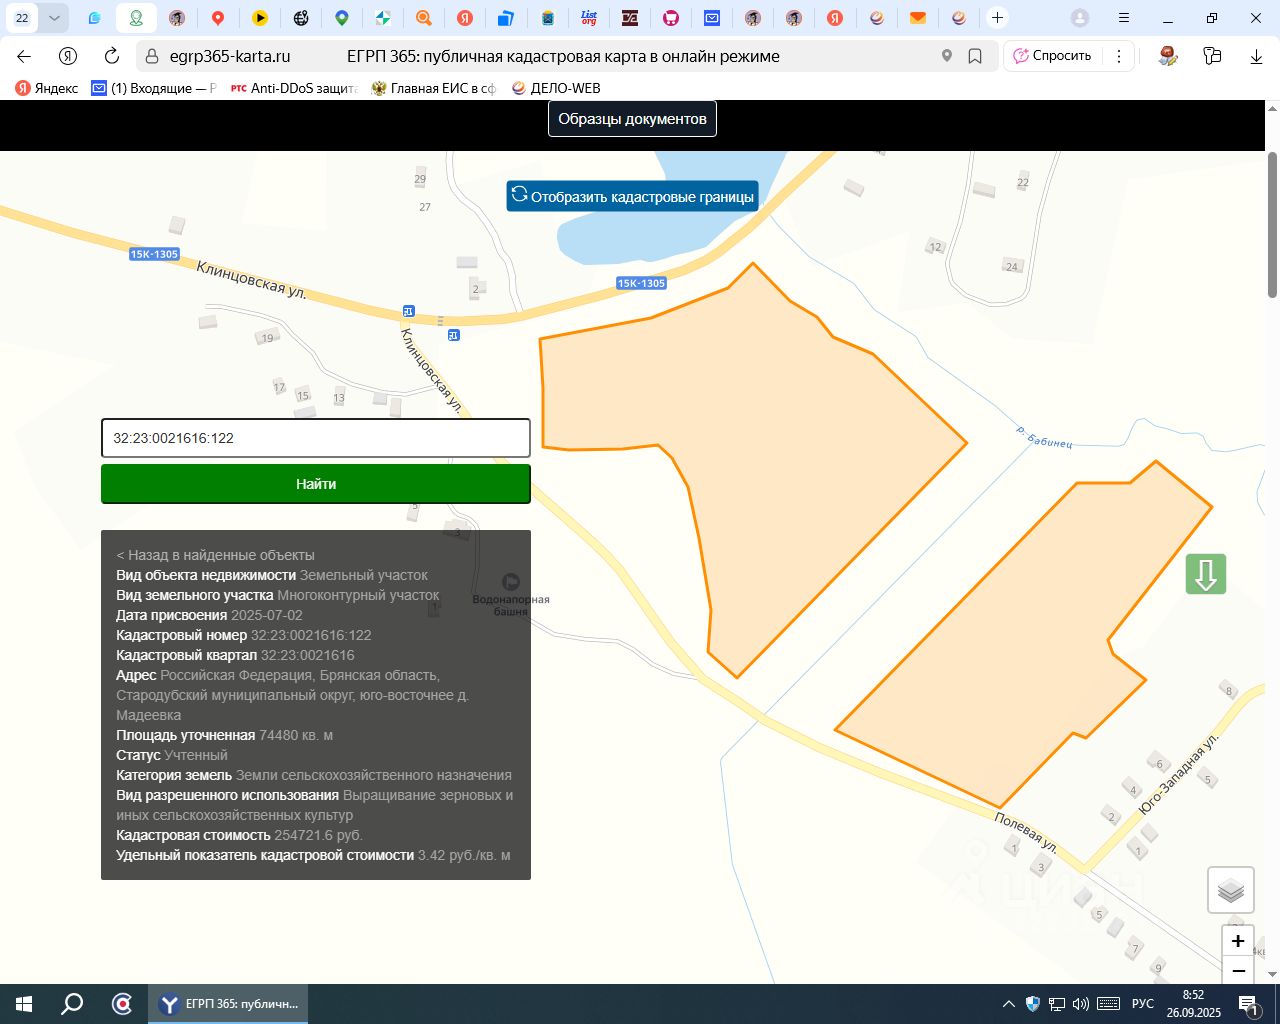Open the three-dot menu beside Спросить
The height and width of the screenshot is (1024, 1280).
point(1119,56)
